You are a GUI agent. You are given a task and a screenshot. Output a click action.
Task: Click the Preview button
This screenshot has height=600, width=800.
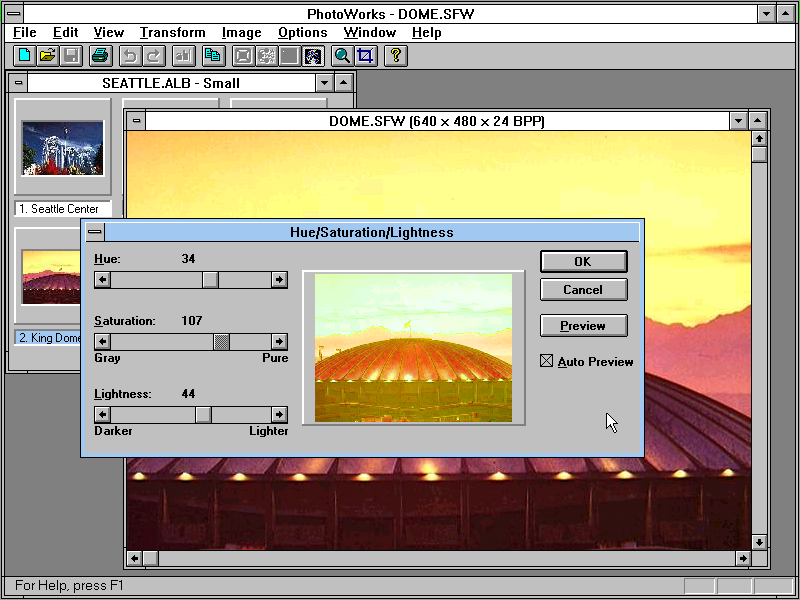tap(584, 326)
